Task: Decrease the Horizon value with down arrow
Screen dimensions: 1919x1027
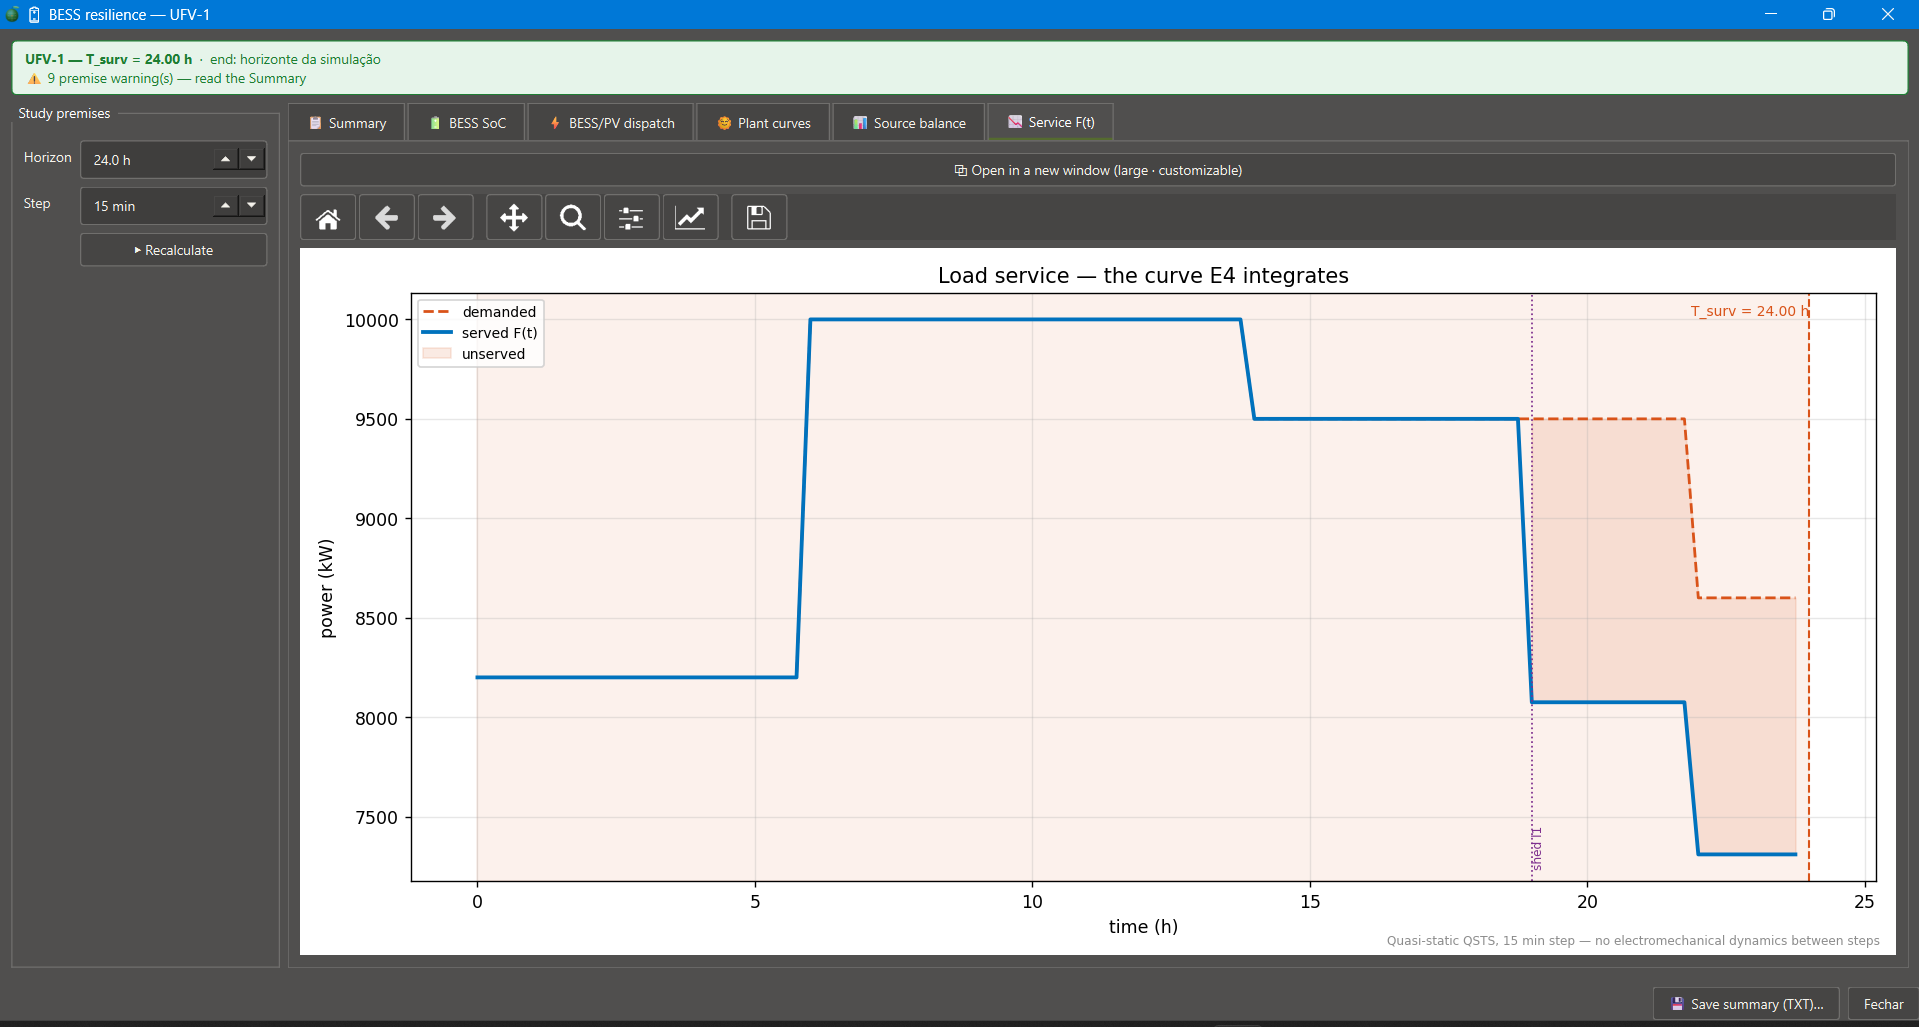Action: coord(252,159)
